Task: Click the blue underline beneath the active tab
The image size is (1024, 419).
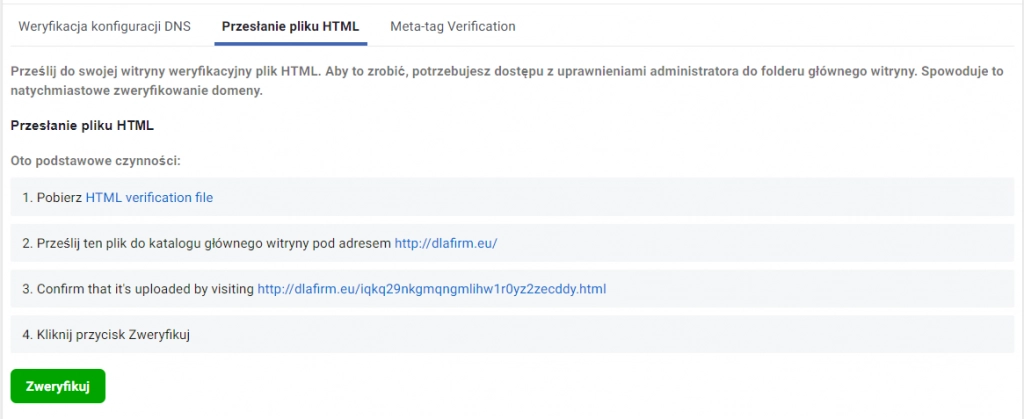Action: 291,44
